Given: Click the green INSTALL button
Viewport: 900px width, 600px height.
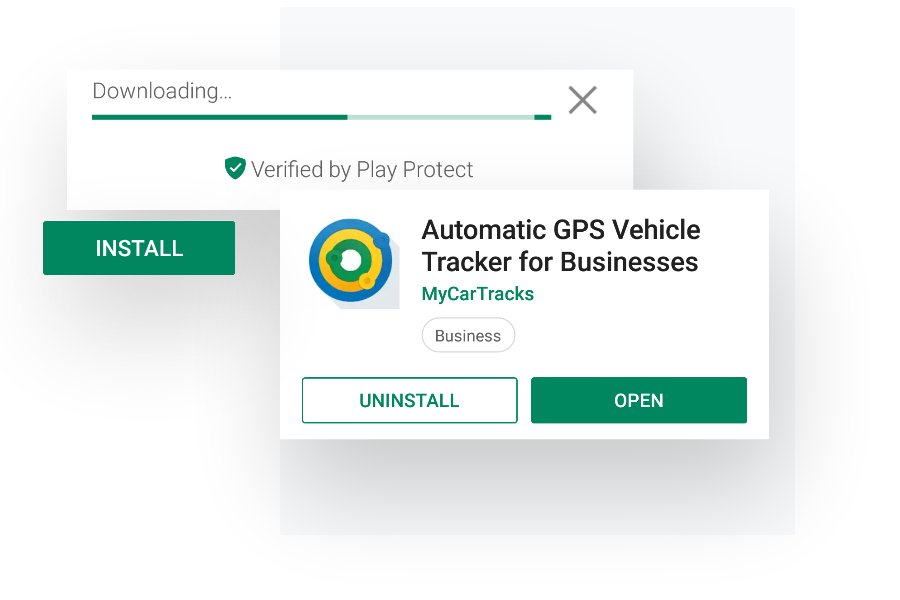Looking at the screenshot, I should [x=139, y=248].
